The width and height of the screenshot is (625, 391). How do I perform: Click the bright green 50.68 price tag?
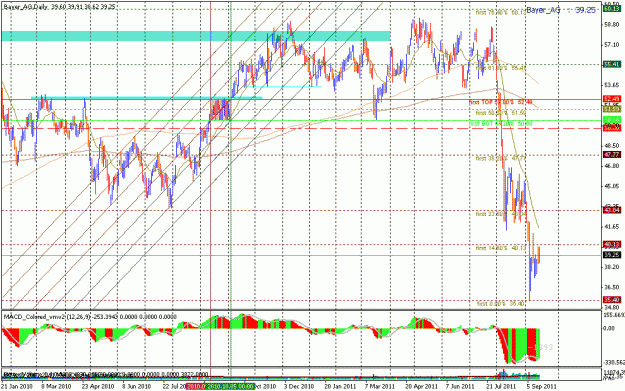click(612, 120)
